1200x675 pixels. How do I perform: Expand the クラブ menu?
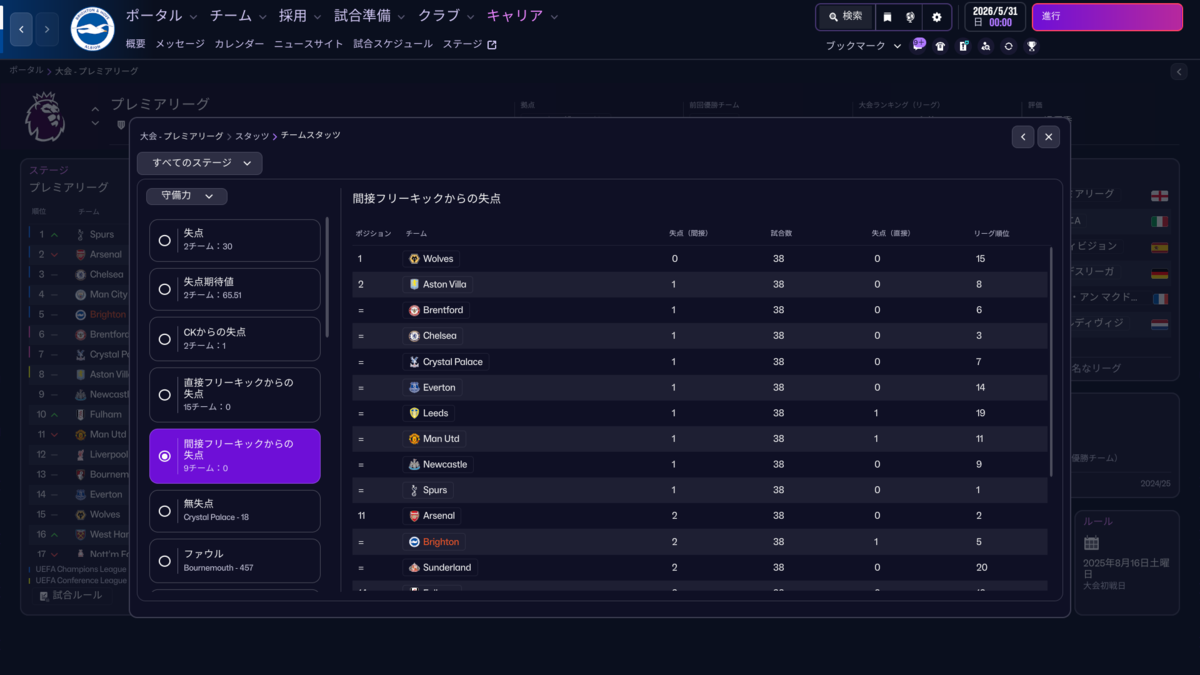(446, 16)
